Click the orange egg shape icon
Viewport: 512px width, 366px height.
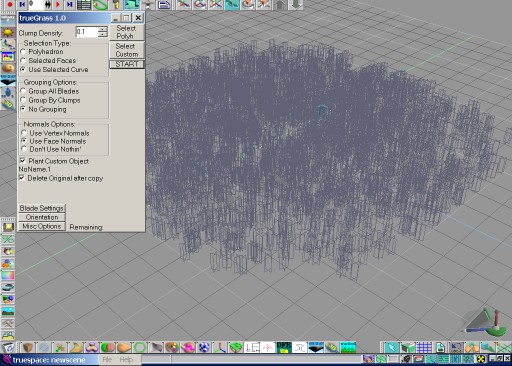(124, 347)
